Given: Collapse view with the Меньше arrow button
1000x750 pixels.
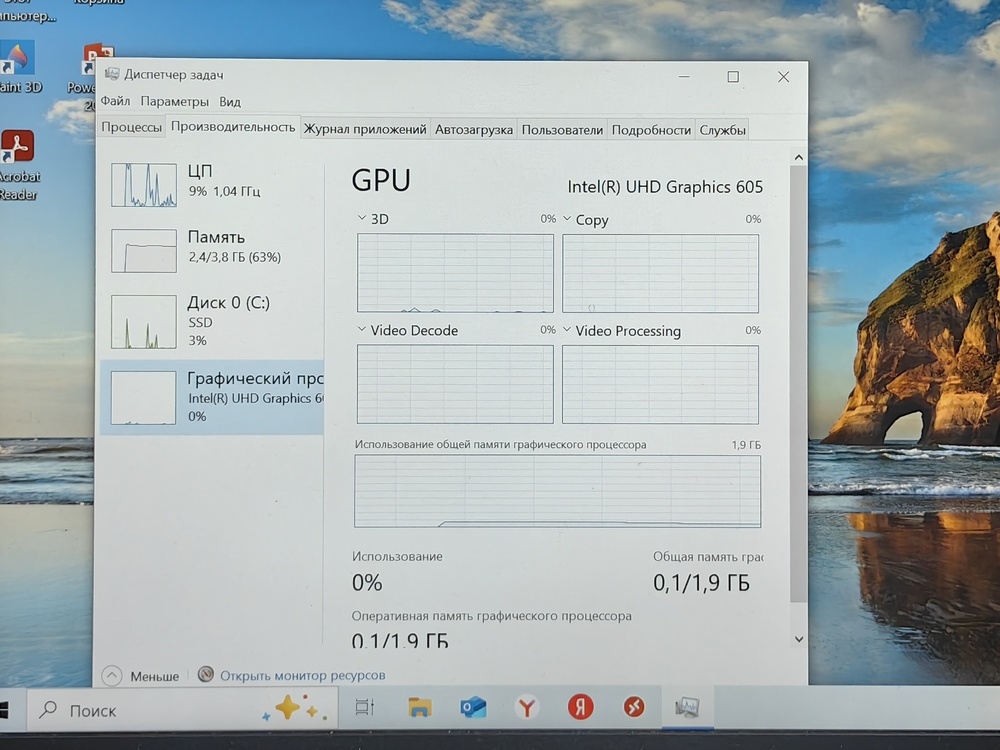Looking at the screenshot, I should pyautogui.click(x=112, y=676).
